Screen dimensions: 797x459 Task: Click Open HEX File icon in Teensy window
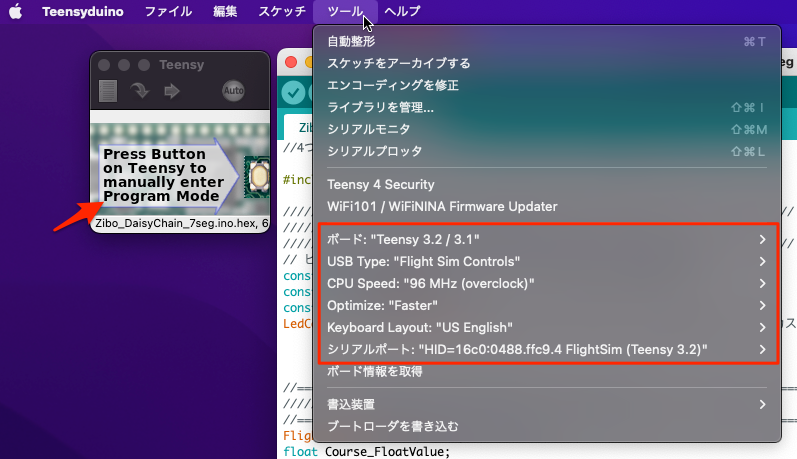click(x=108, y=91)
